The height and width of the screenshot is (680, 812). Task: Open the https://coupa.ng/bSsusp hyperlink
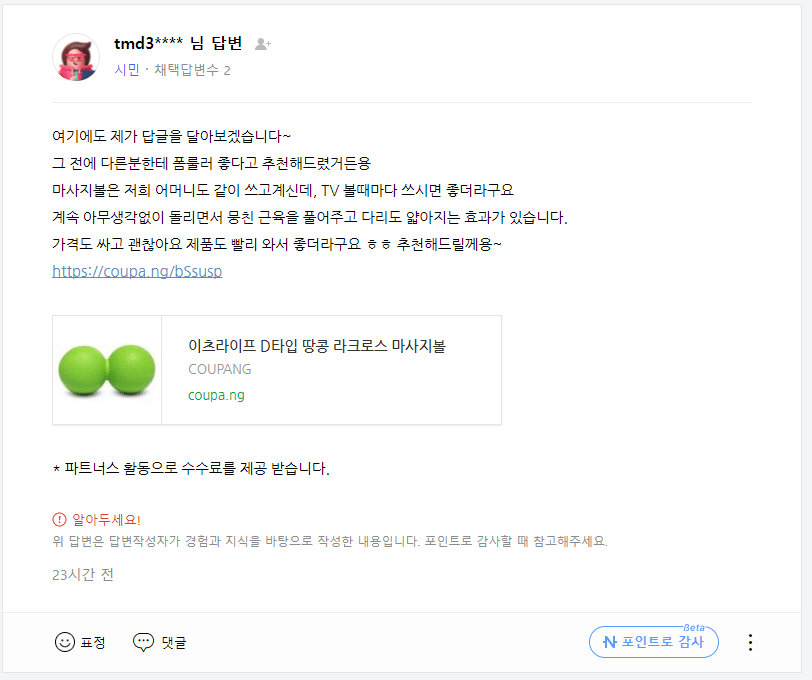point(137,271)
